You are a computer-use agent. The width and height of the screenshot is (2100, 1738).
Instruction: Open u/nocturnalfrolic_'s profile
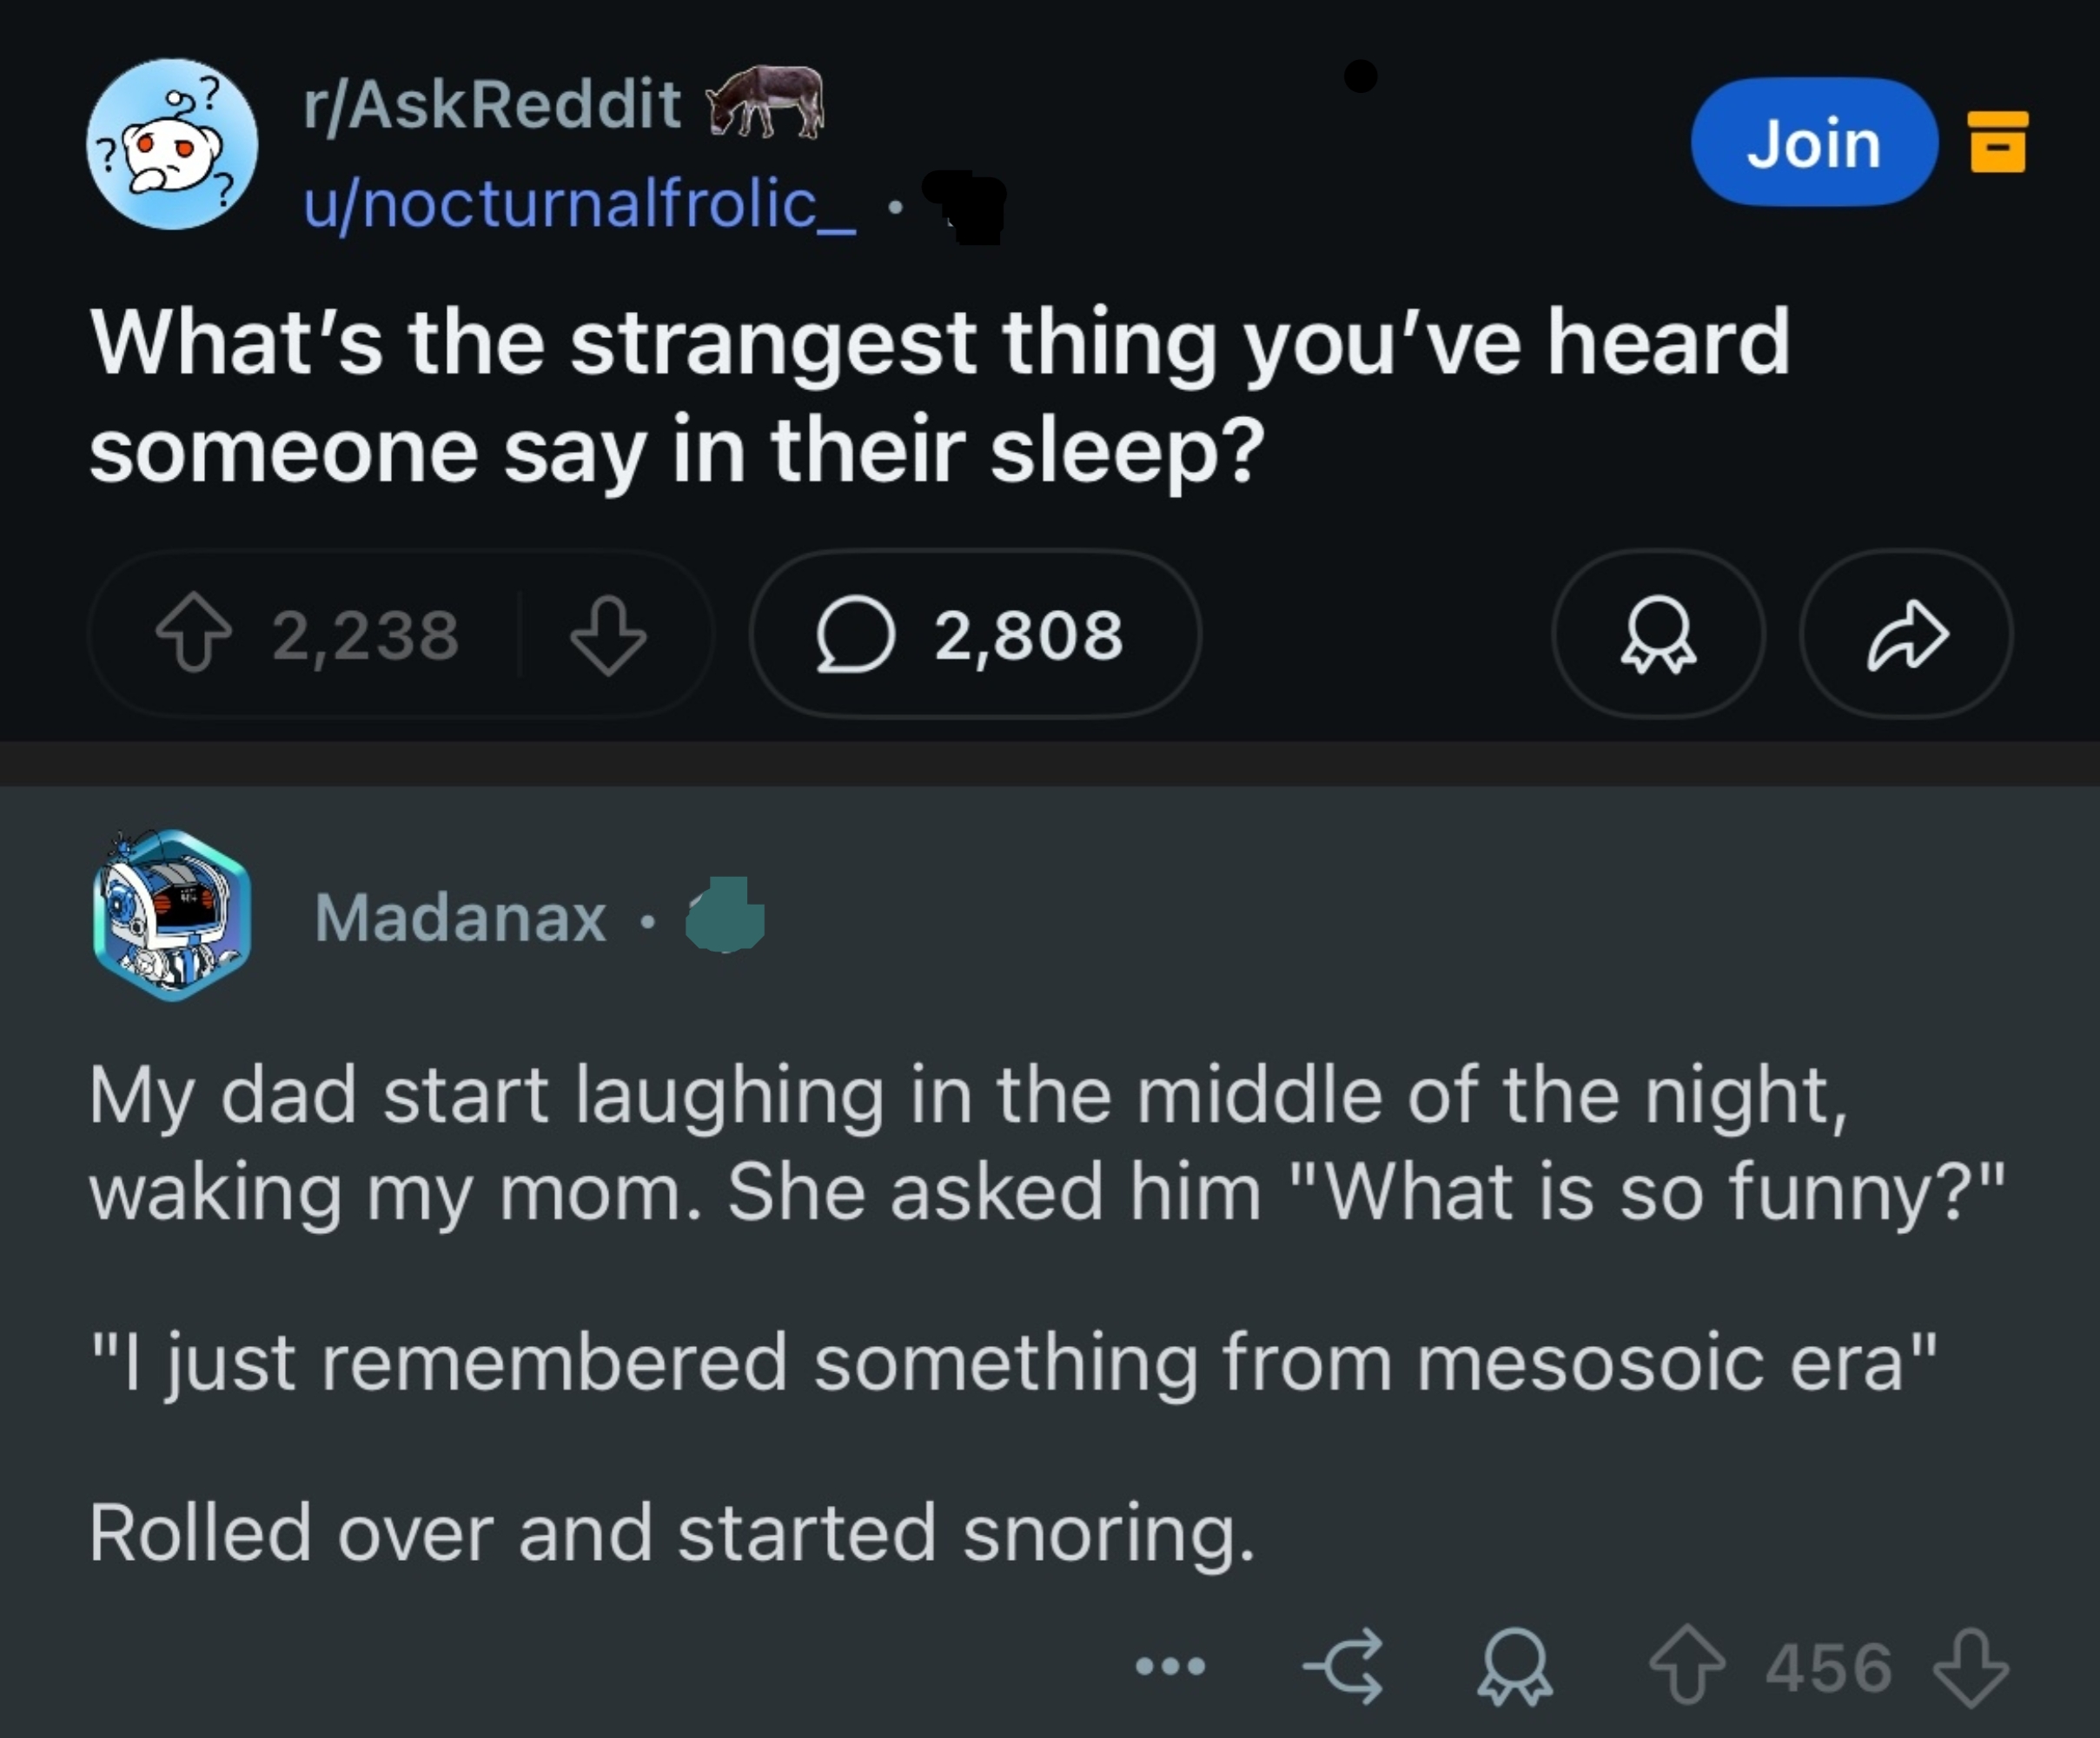[x=580, y=207]
